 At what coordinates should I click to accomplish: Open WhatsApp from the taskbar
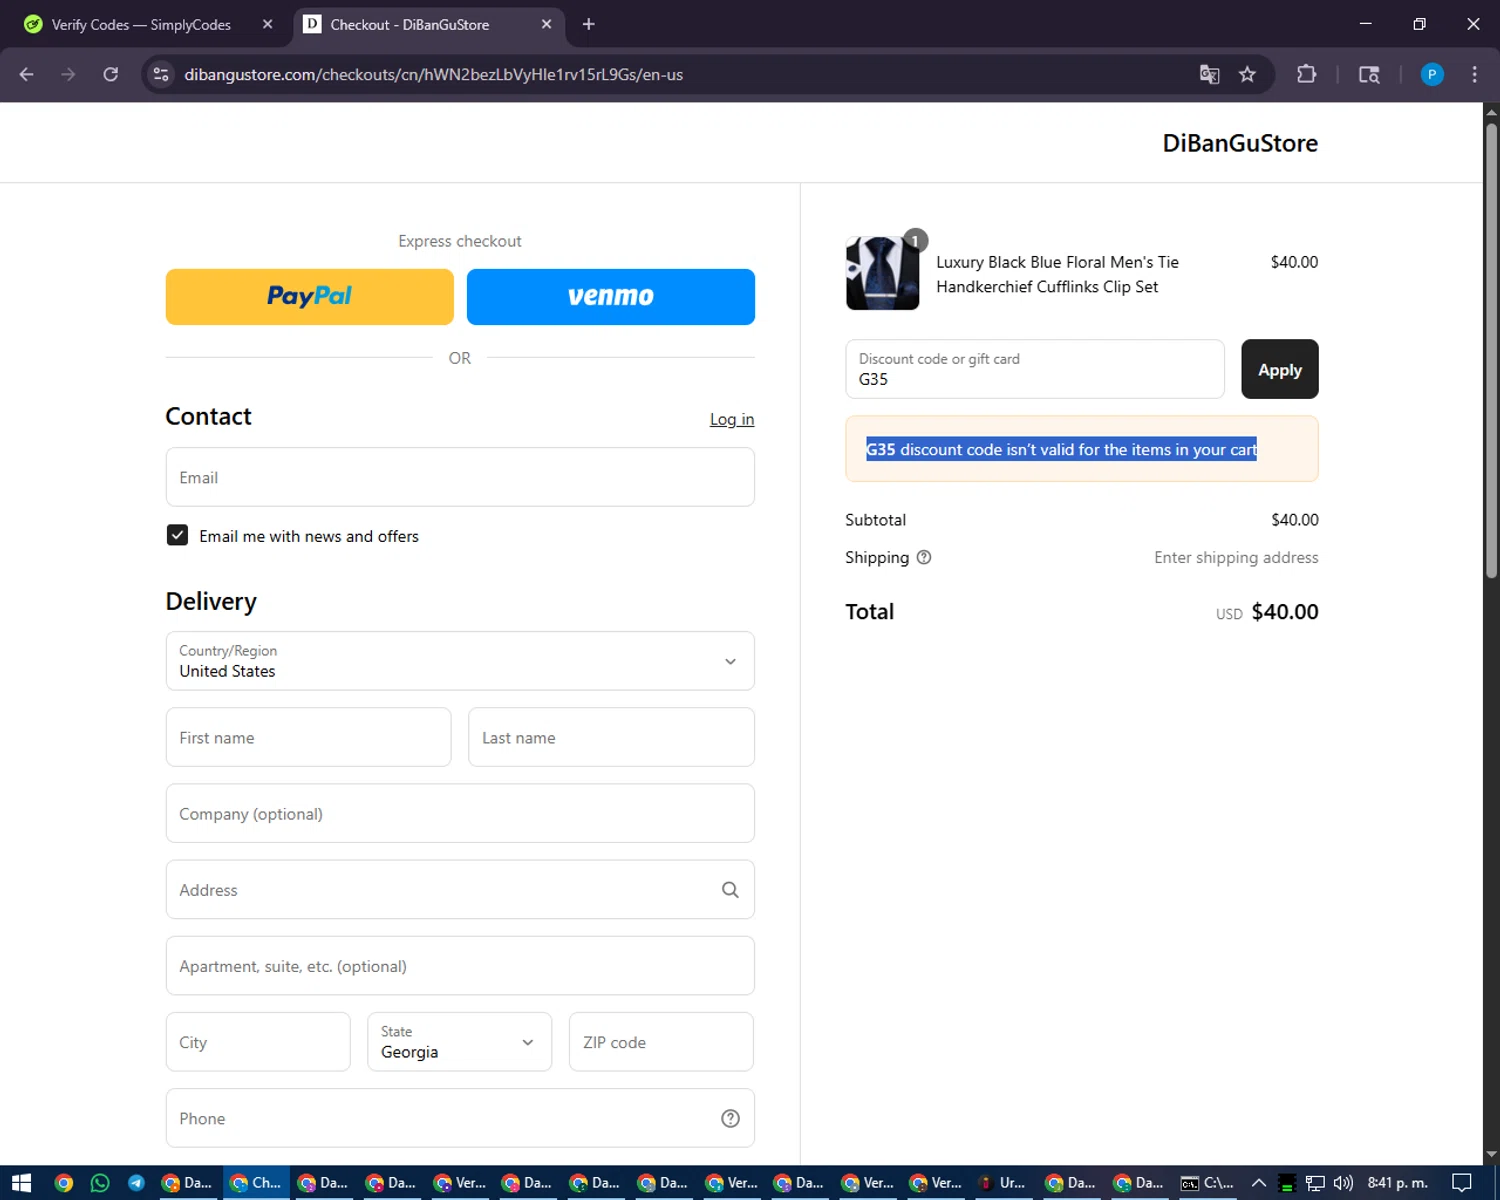click(x=100, y=1183)
